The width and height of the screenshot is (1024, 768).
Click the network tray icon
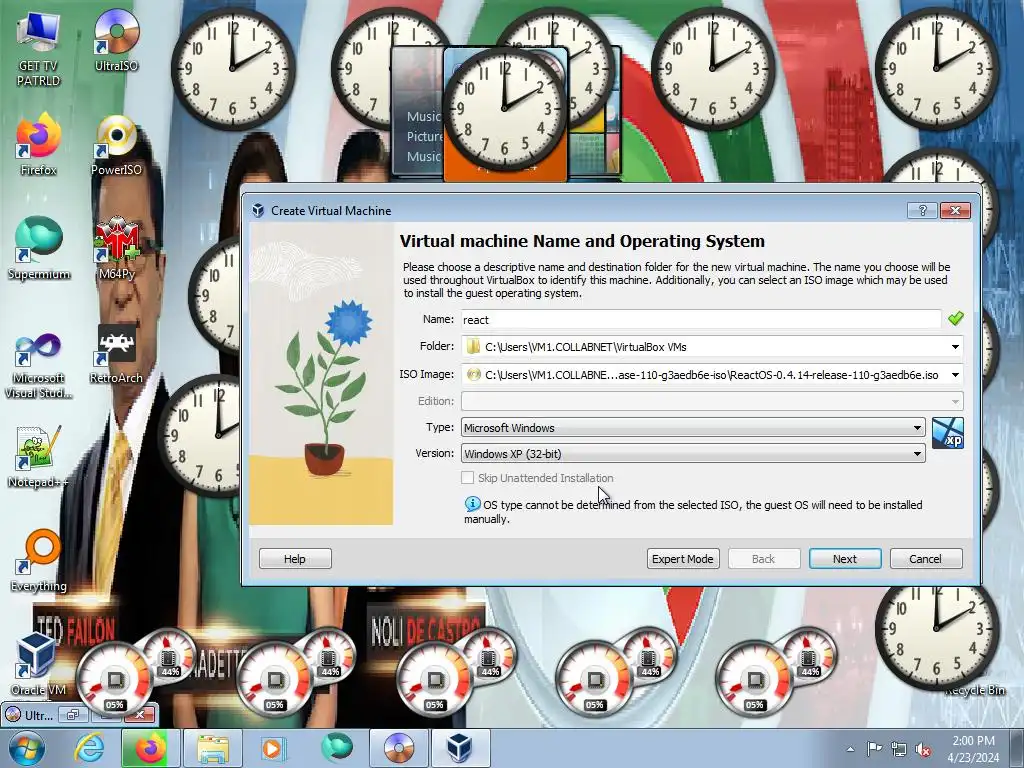tap(899, 749)
